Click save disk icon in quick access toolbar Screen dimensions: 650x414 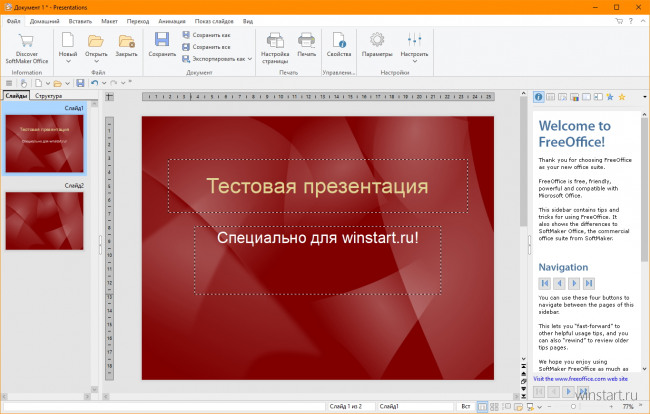[80, 83]
